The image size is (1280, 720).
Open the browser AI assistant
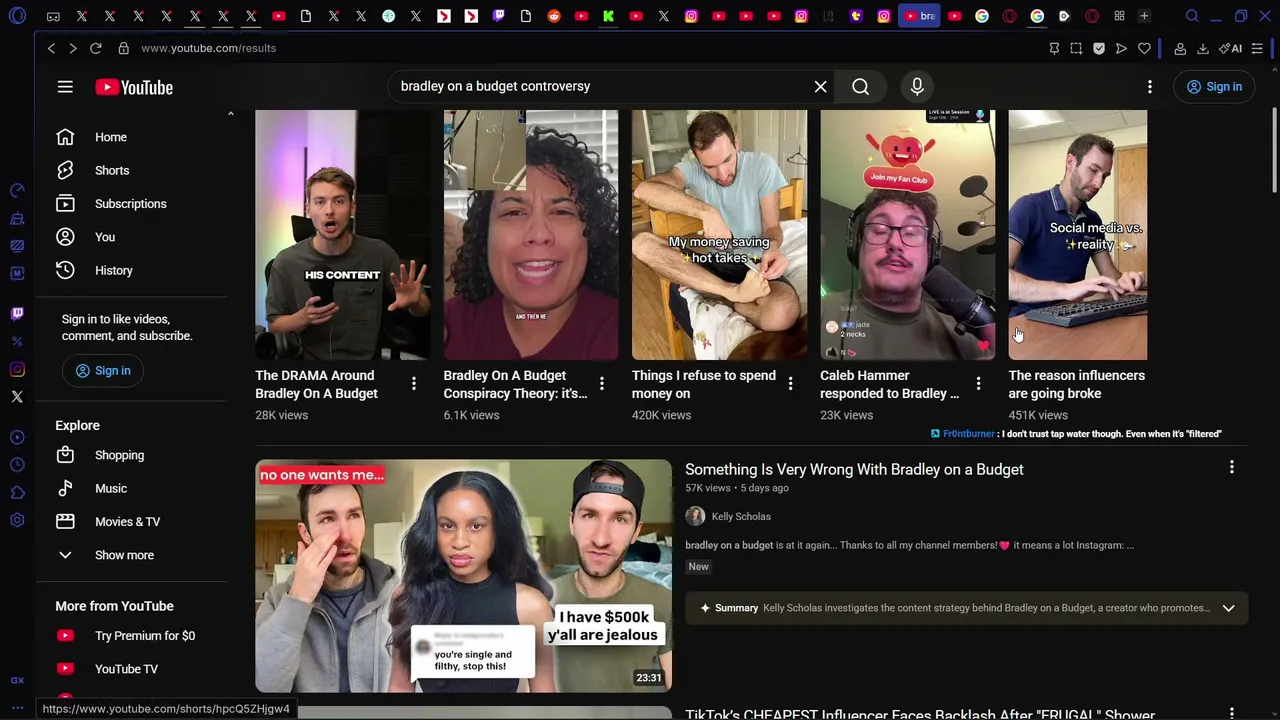point(1231,48)
